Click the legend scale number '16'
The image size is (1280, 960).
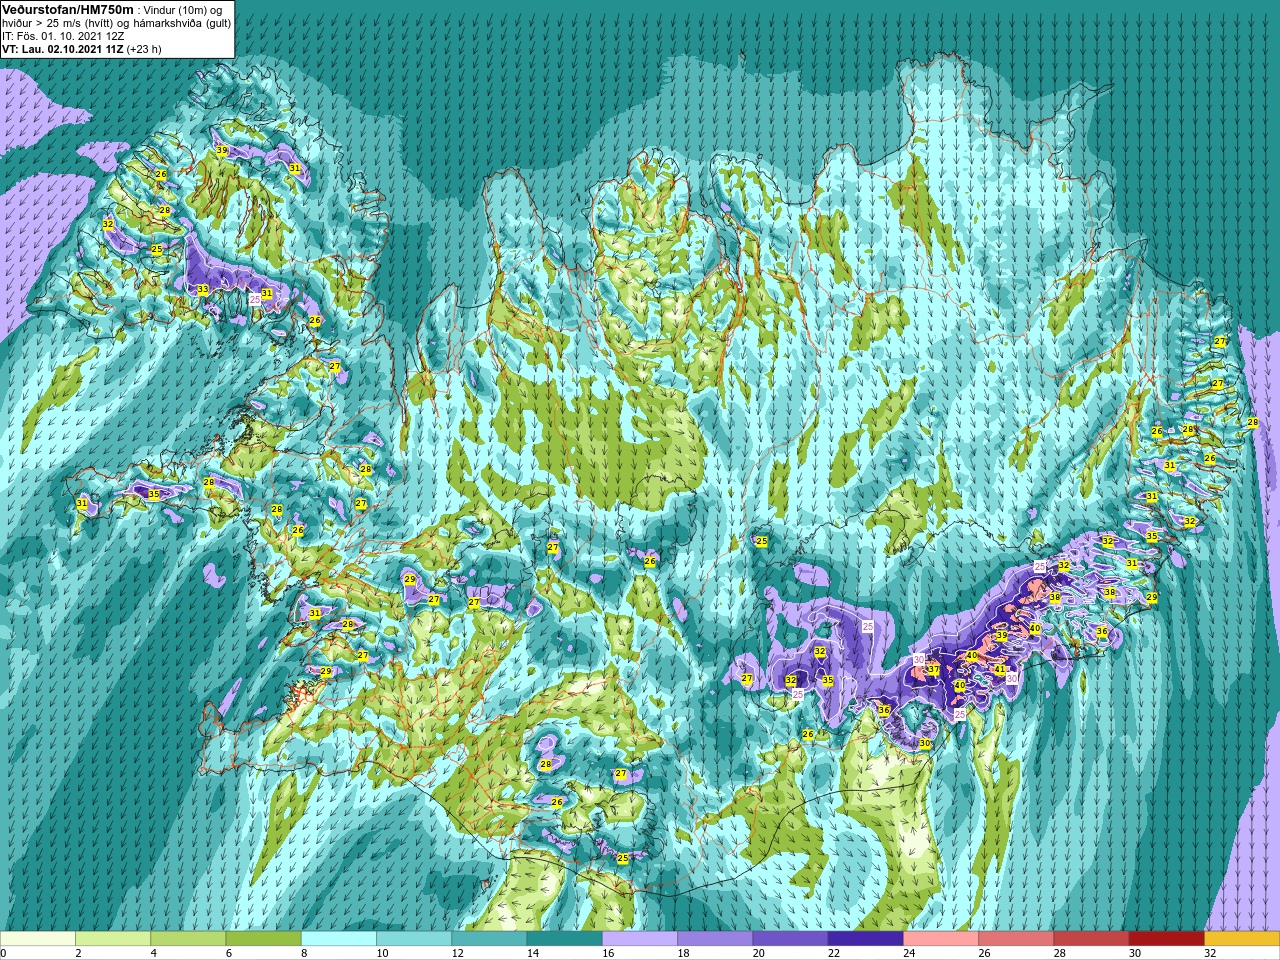click(609, 953)
